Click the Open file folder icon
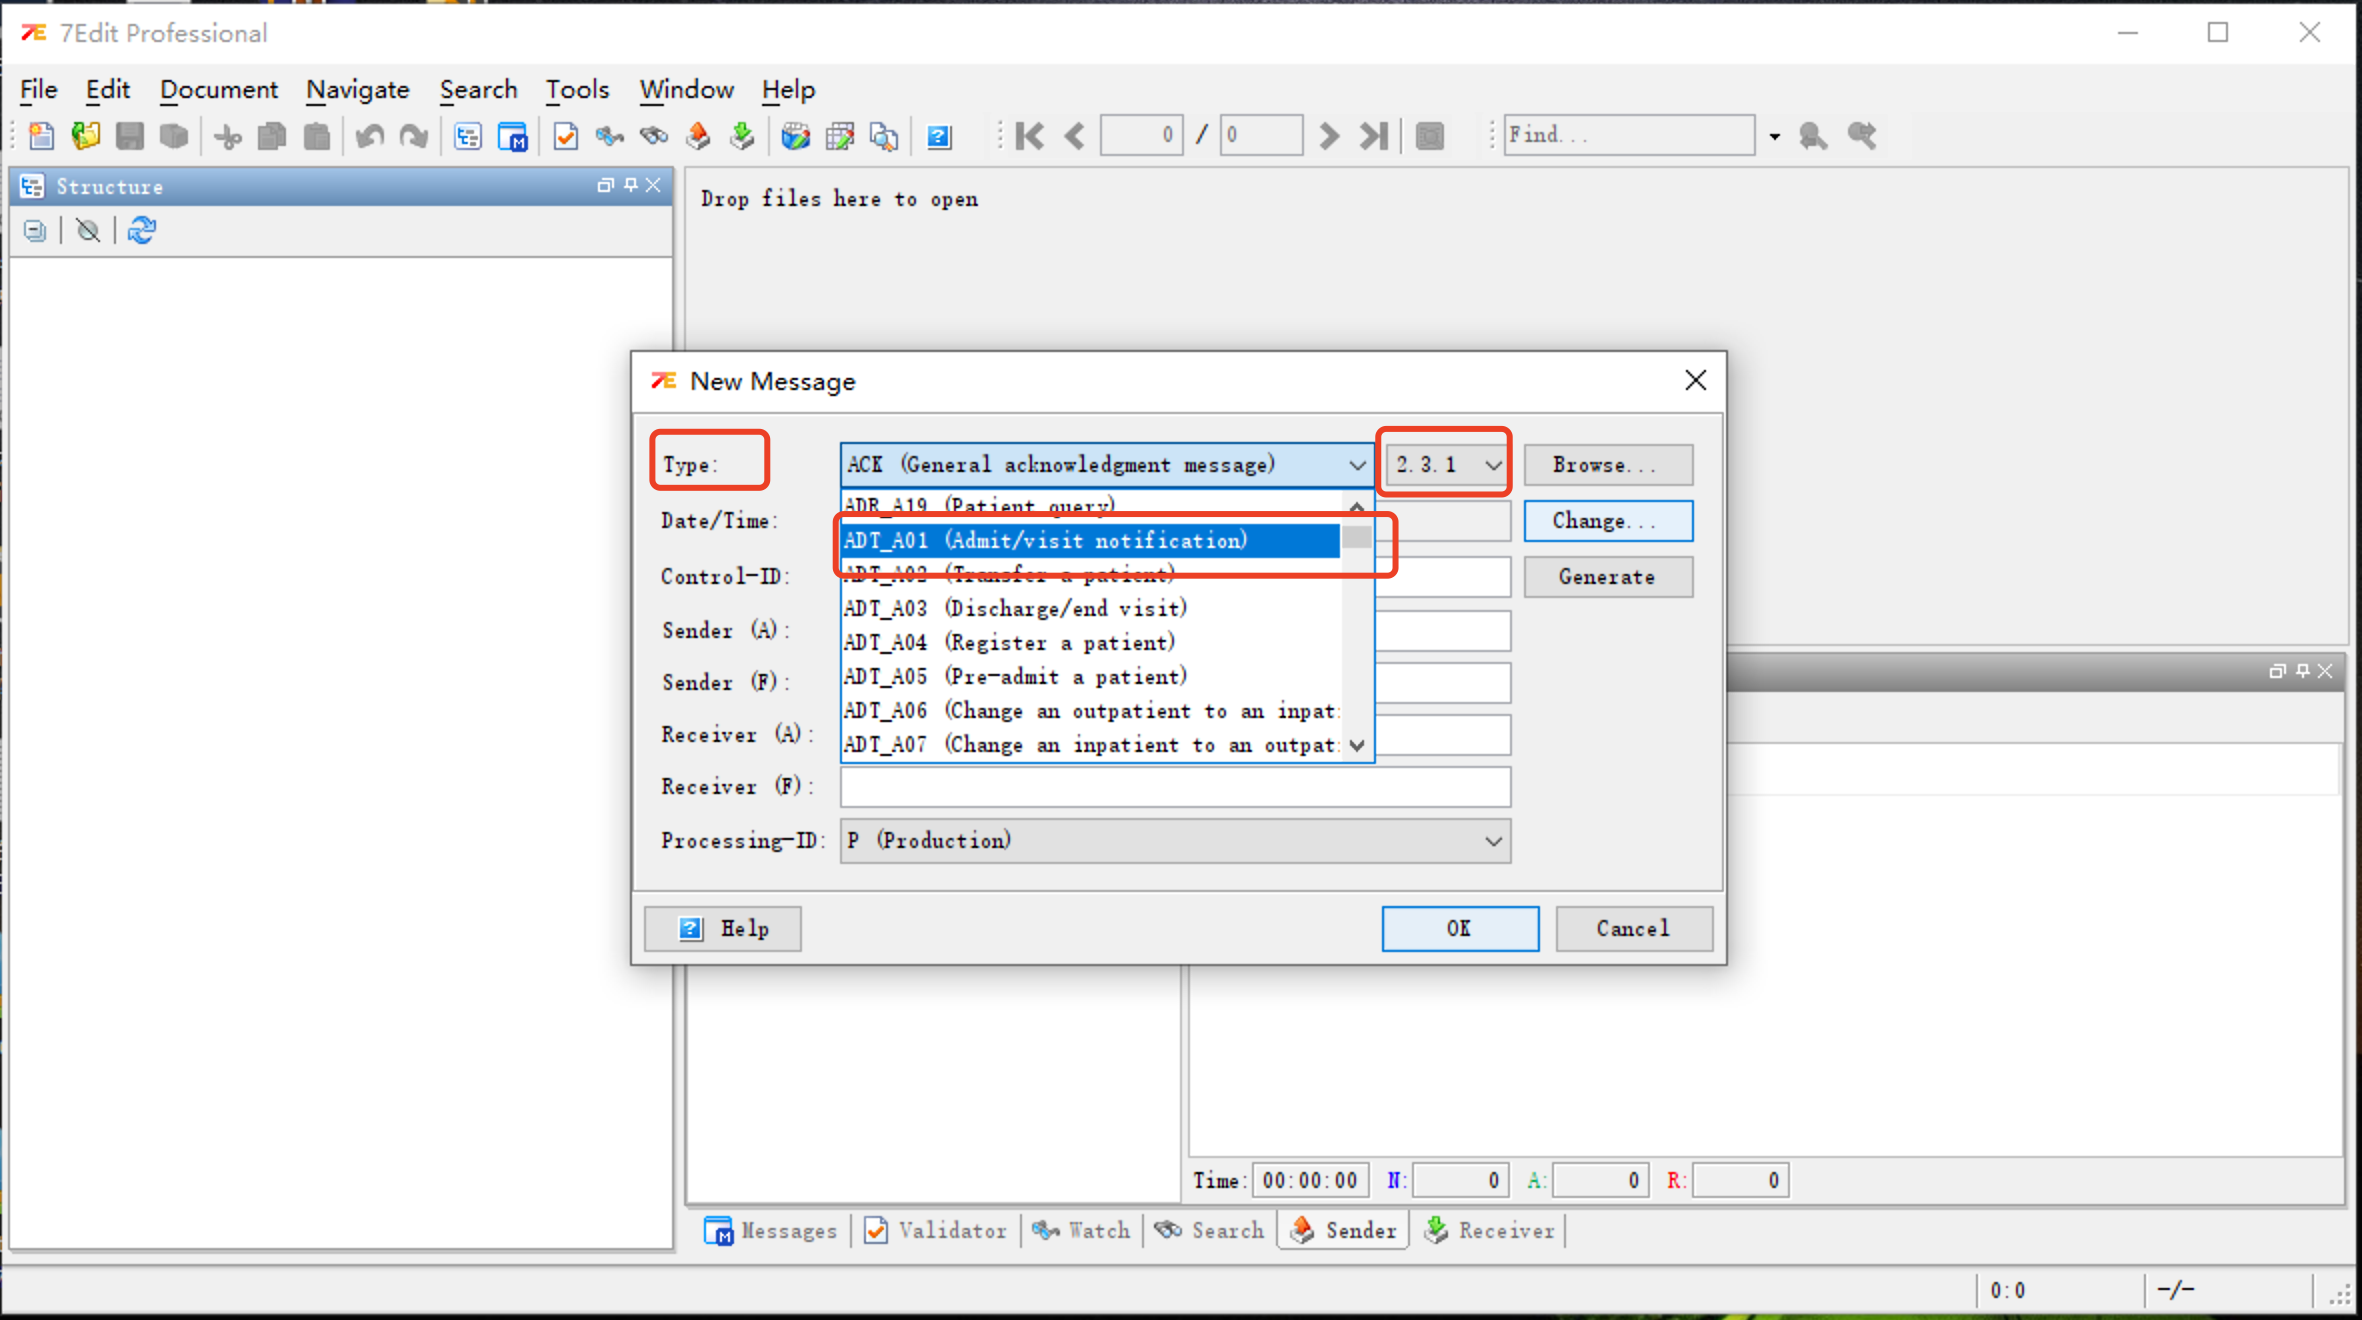This screenshot has width=2362, height=1320. coord(86,136)
